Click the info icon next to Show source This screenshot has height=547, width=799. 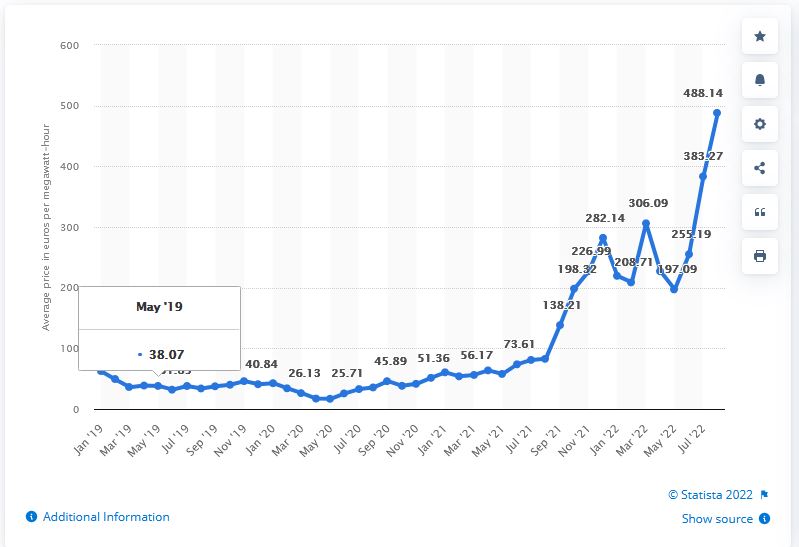tap(765, 519)
